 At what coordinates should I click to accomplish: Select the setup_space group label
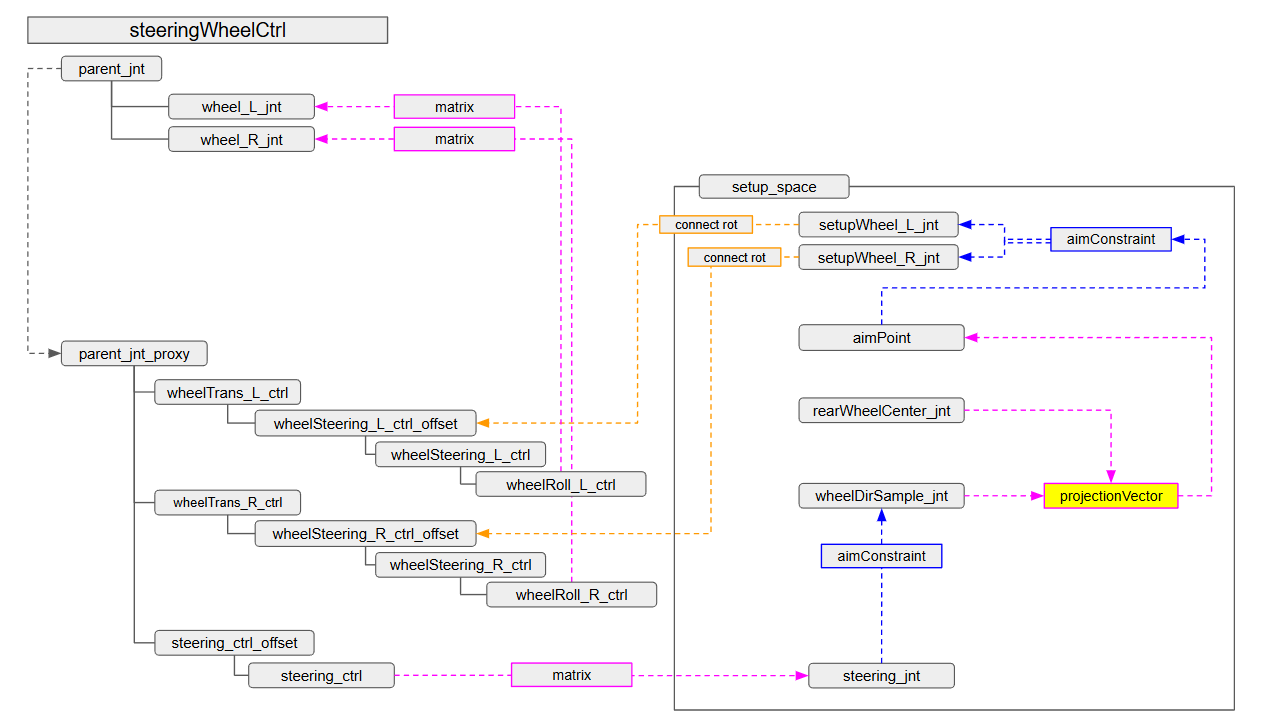pyautogui.click(x=773, y=187)
